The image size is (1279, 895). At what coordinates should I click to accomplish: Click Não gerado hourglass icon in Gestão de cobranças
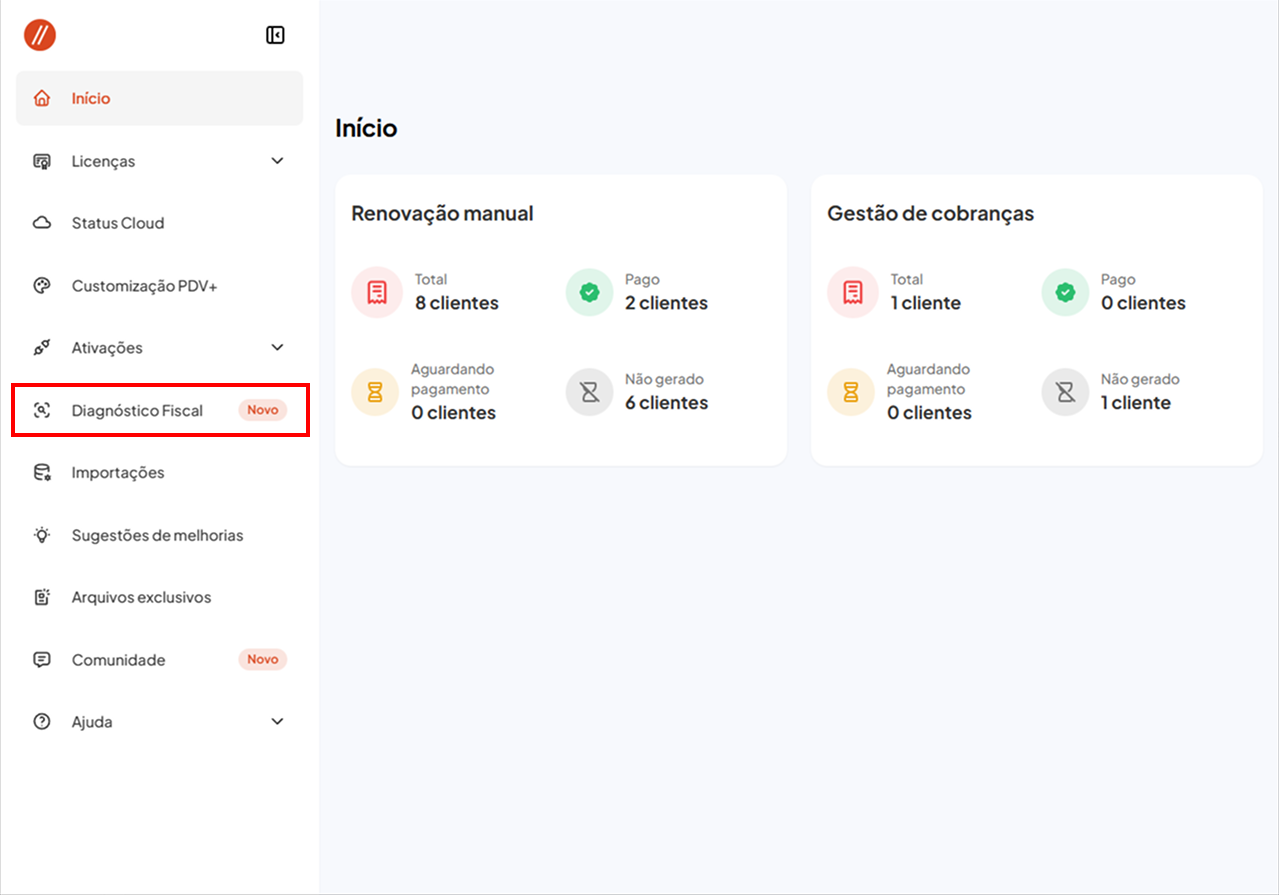tap(1066, 392)
